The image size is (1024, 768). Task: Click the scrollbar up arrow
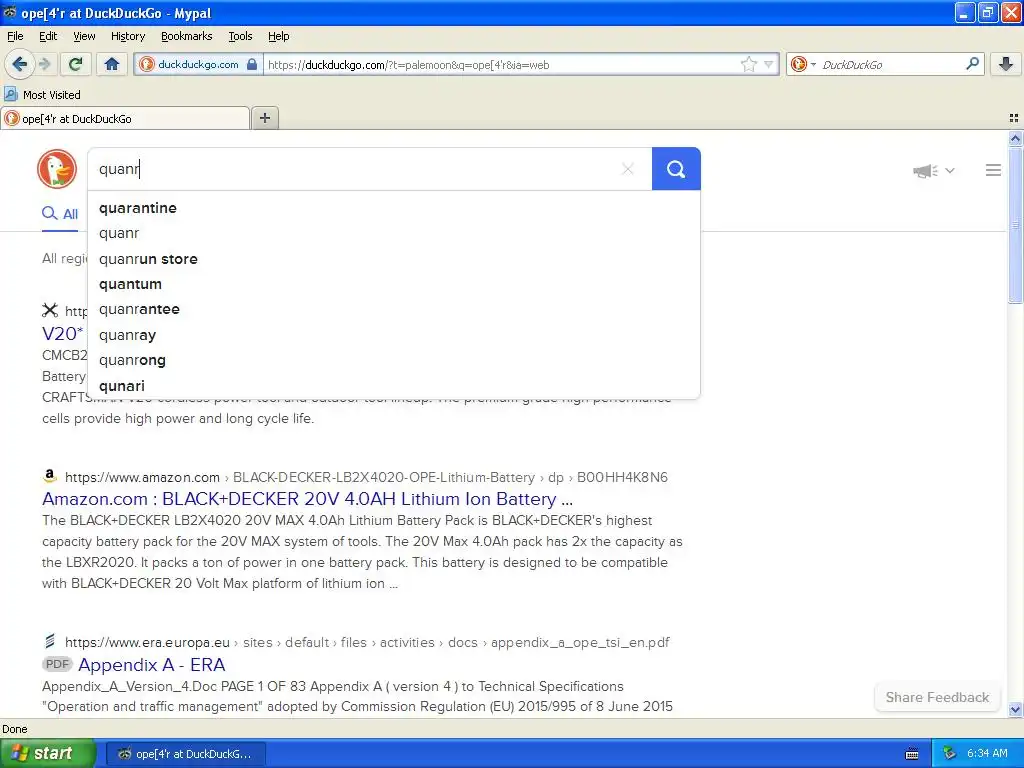[1015, 138]
